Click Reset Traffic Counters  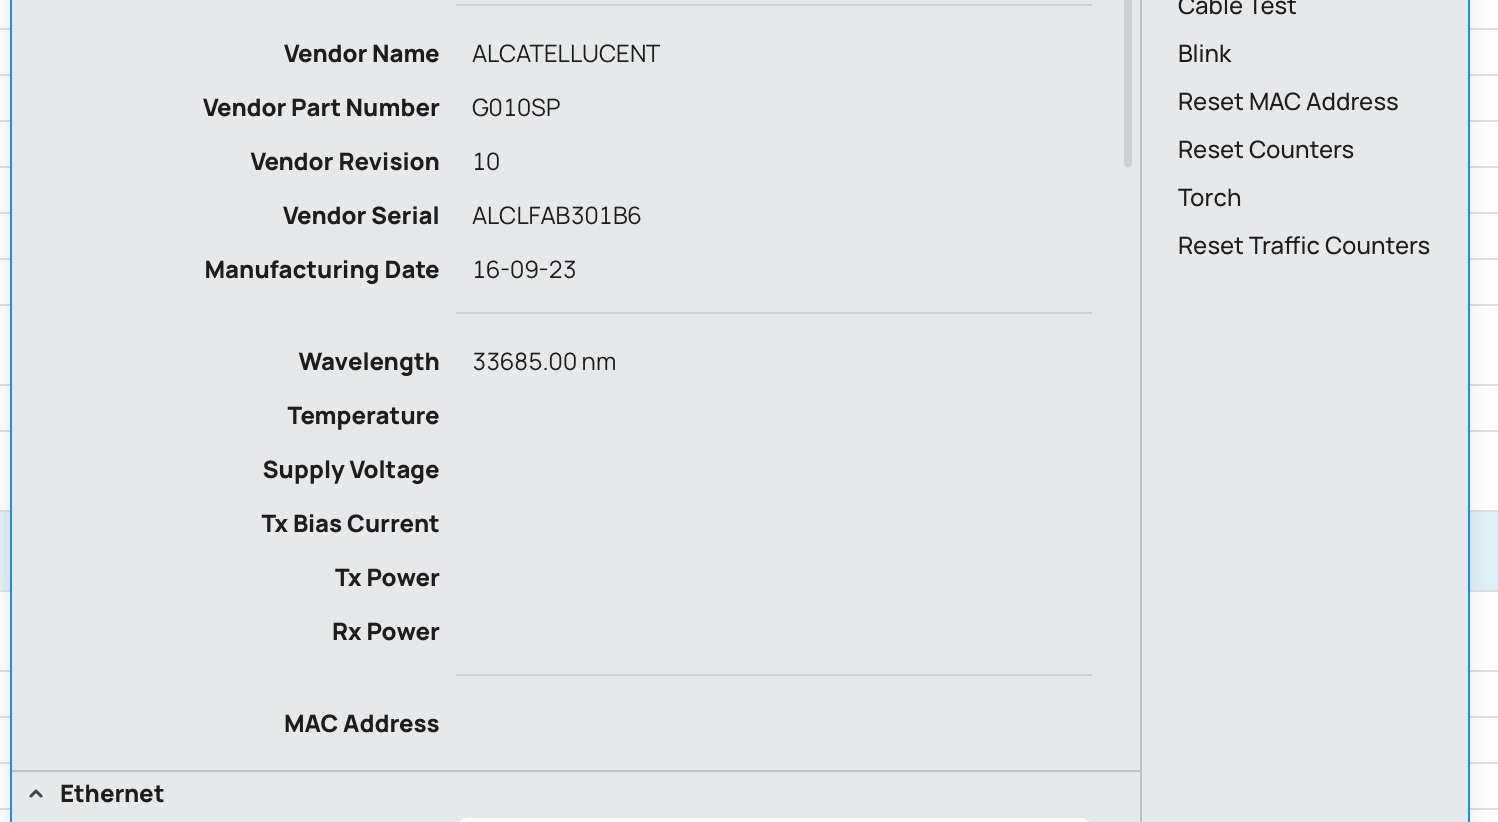click(1303, 246)
